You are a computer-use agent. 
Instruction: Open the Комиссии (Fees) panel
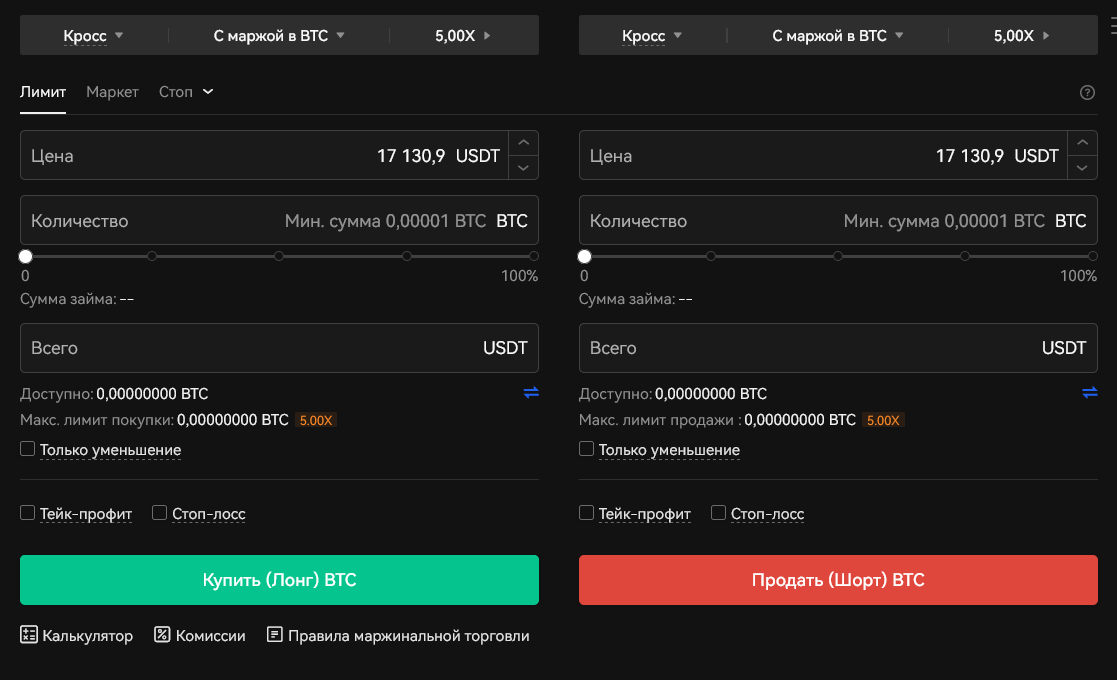tap(199, 635)
